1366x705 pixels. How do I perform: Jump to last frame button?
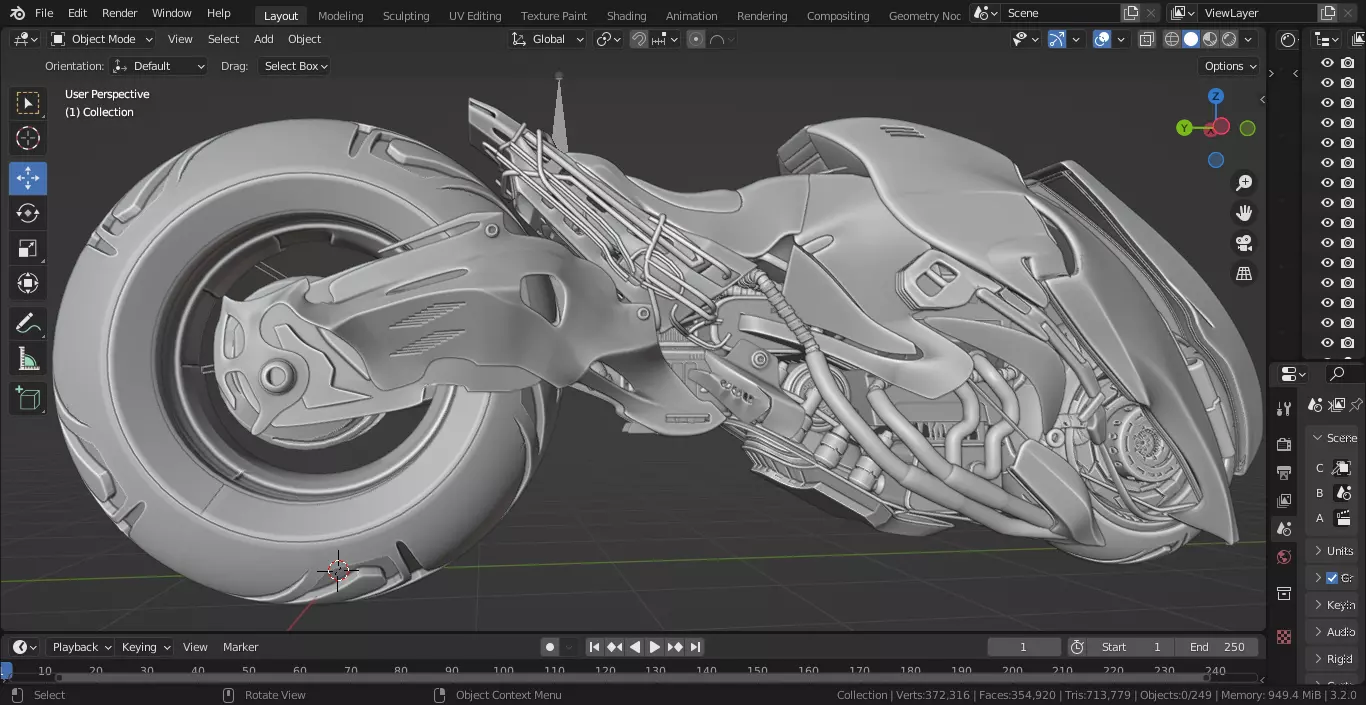click(x=695, y=647)
